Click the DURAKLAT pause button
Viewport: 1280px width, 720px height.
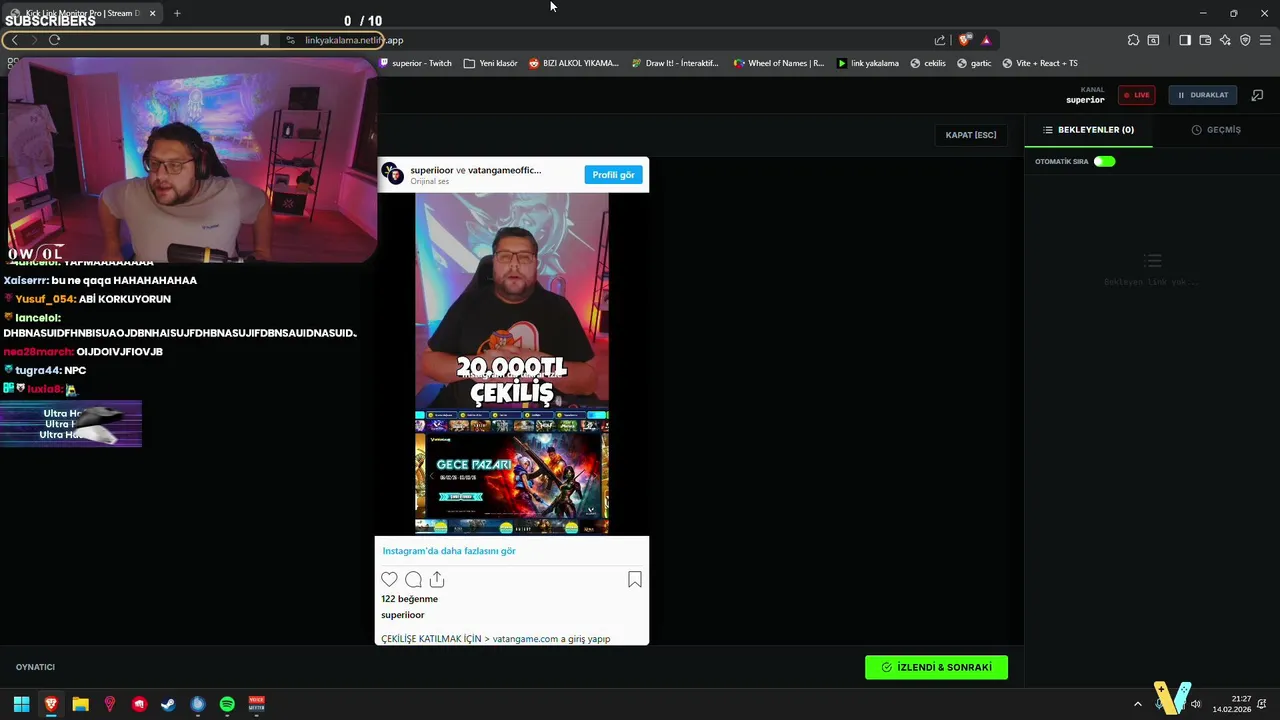1203,95
